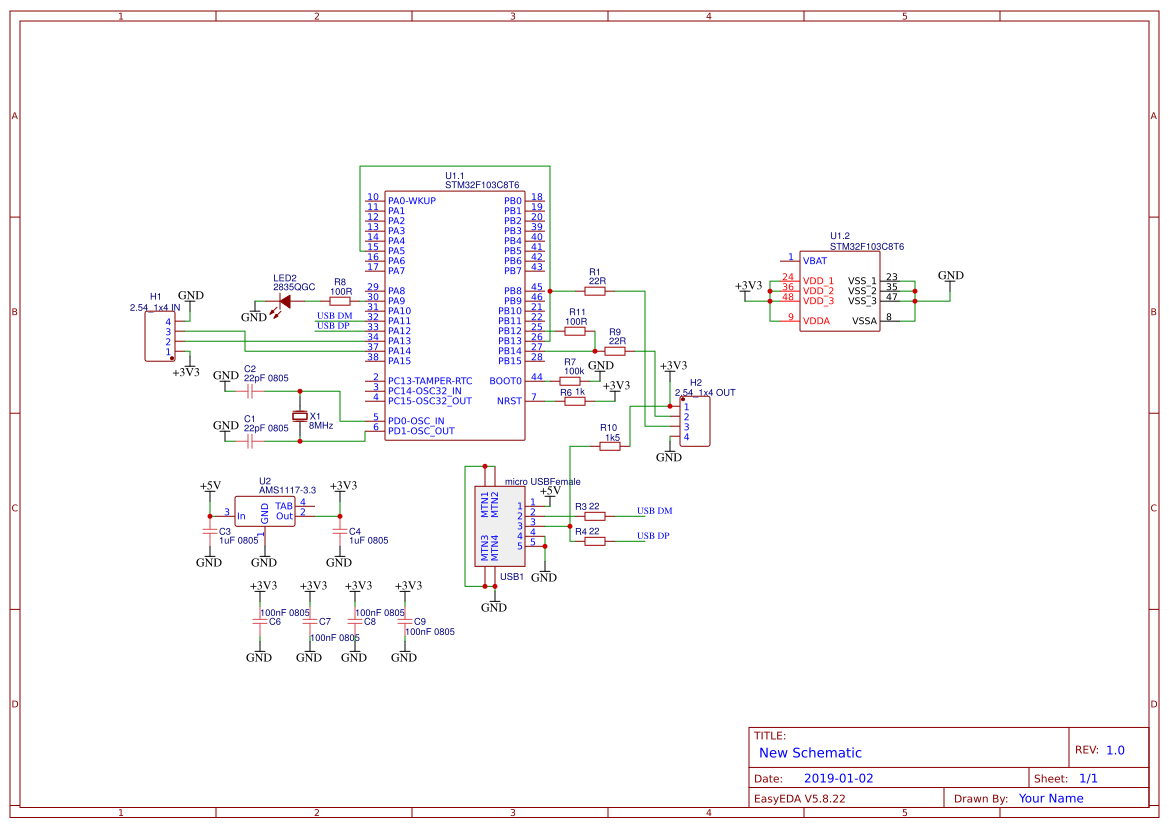
Task: Click the C2 22pF capacitor symbol
Action: [x=250, y=391]
